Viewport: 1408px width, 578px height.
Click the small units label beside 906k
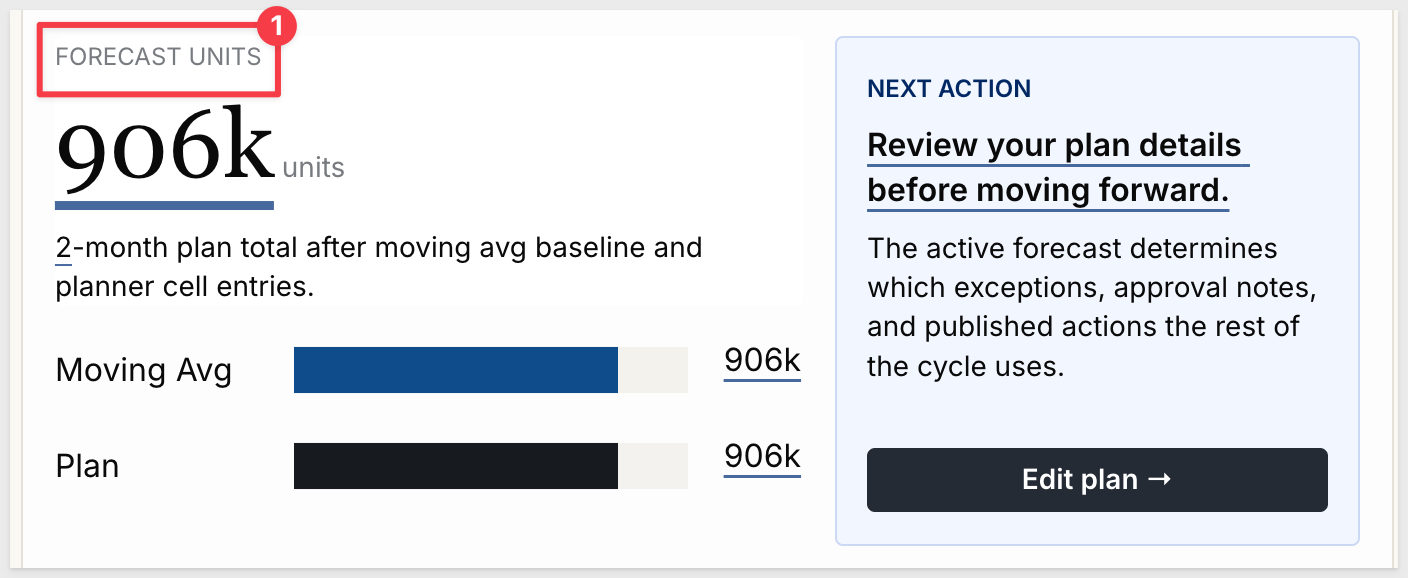(x=313, y=167)
